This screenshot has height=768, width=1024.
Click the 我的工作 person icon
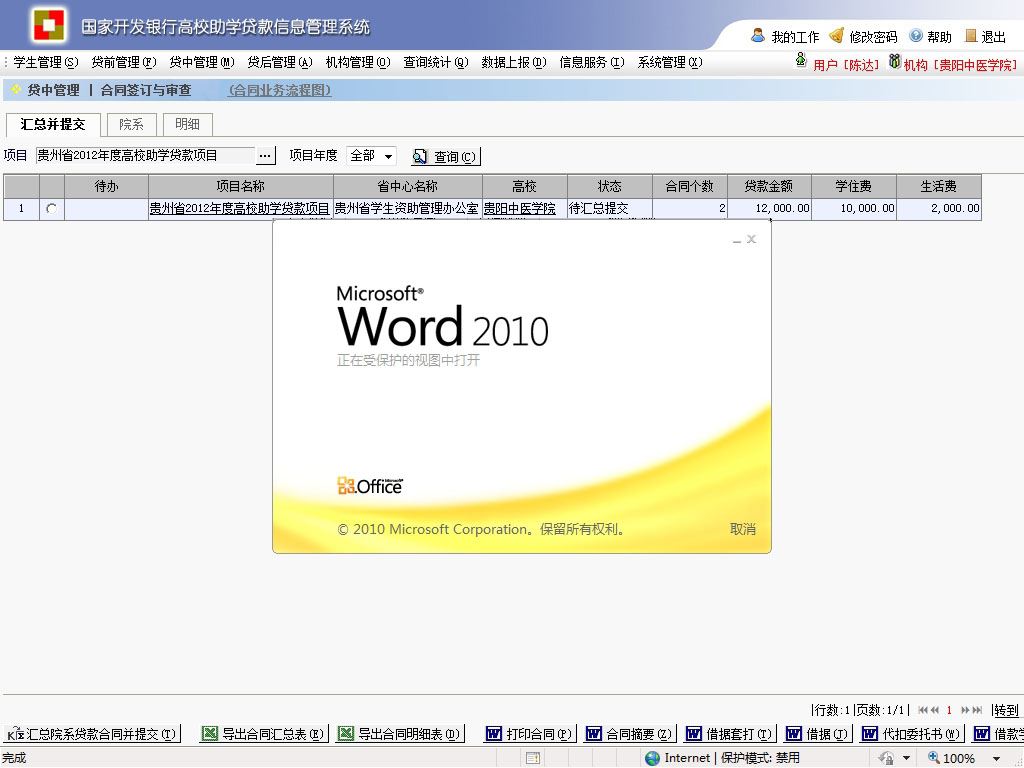(x=758, y=35)
